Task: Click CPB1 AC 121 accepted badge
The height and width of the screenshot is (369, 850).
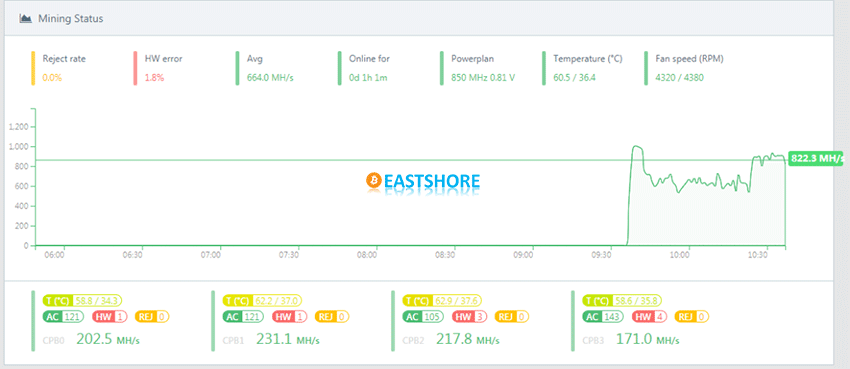Action: [243, 316]
